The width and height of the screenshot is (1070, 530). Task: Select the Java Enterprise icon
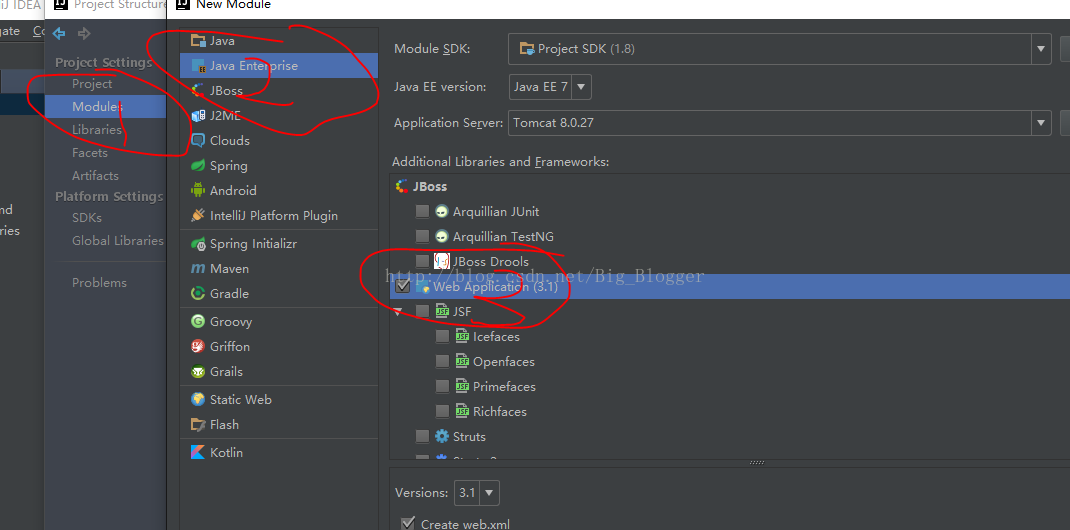[198, 66]
